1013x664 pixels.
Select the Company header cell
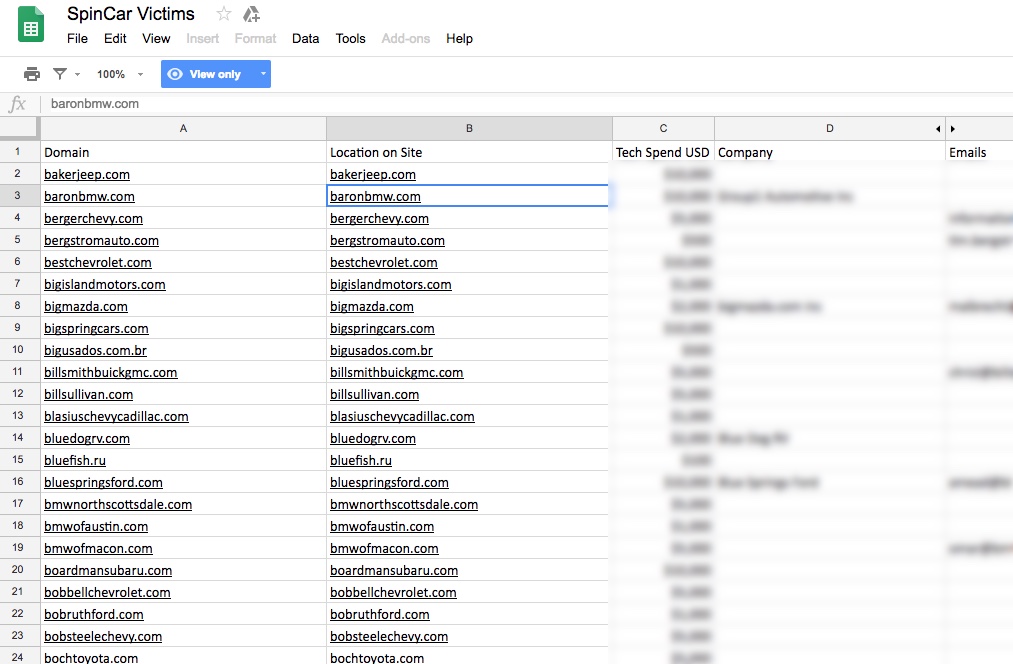click(x=830, y=152)
